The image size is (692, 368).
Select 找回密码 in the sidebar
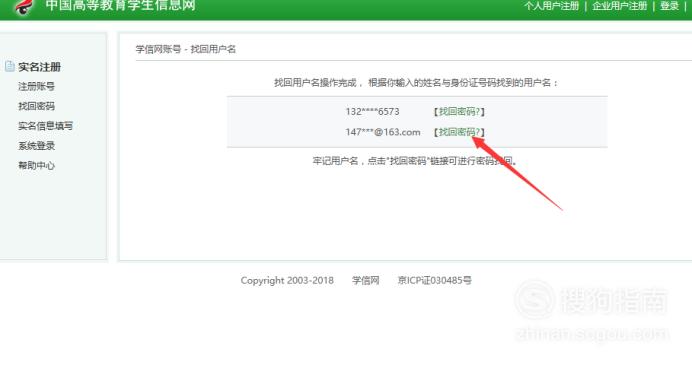[36, 106]
